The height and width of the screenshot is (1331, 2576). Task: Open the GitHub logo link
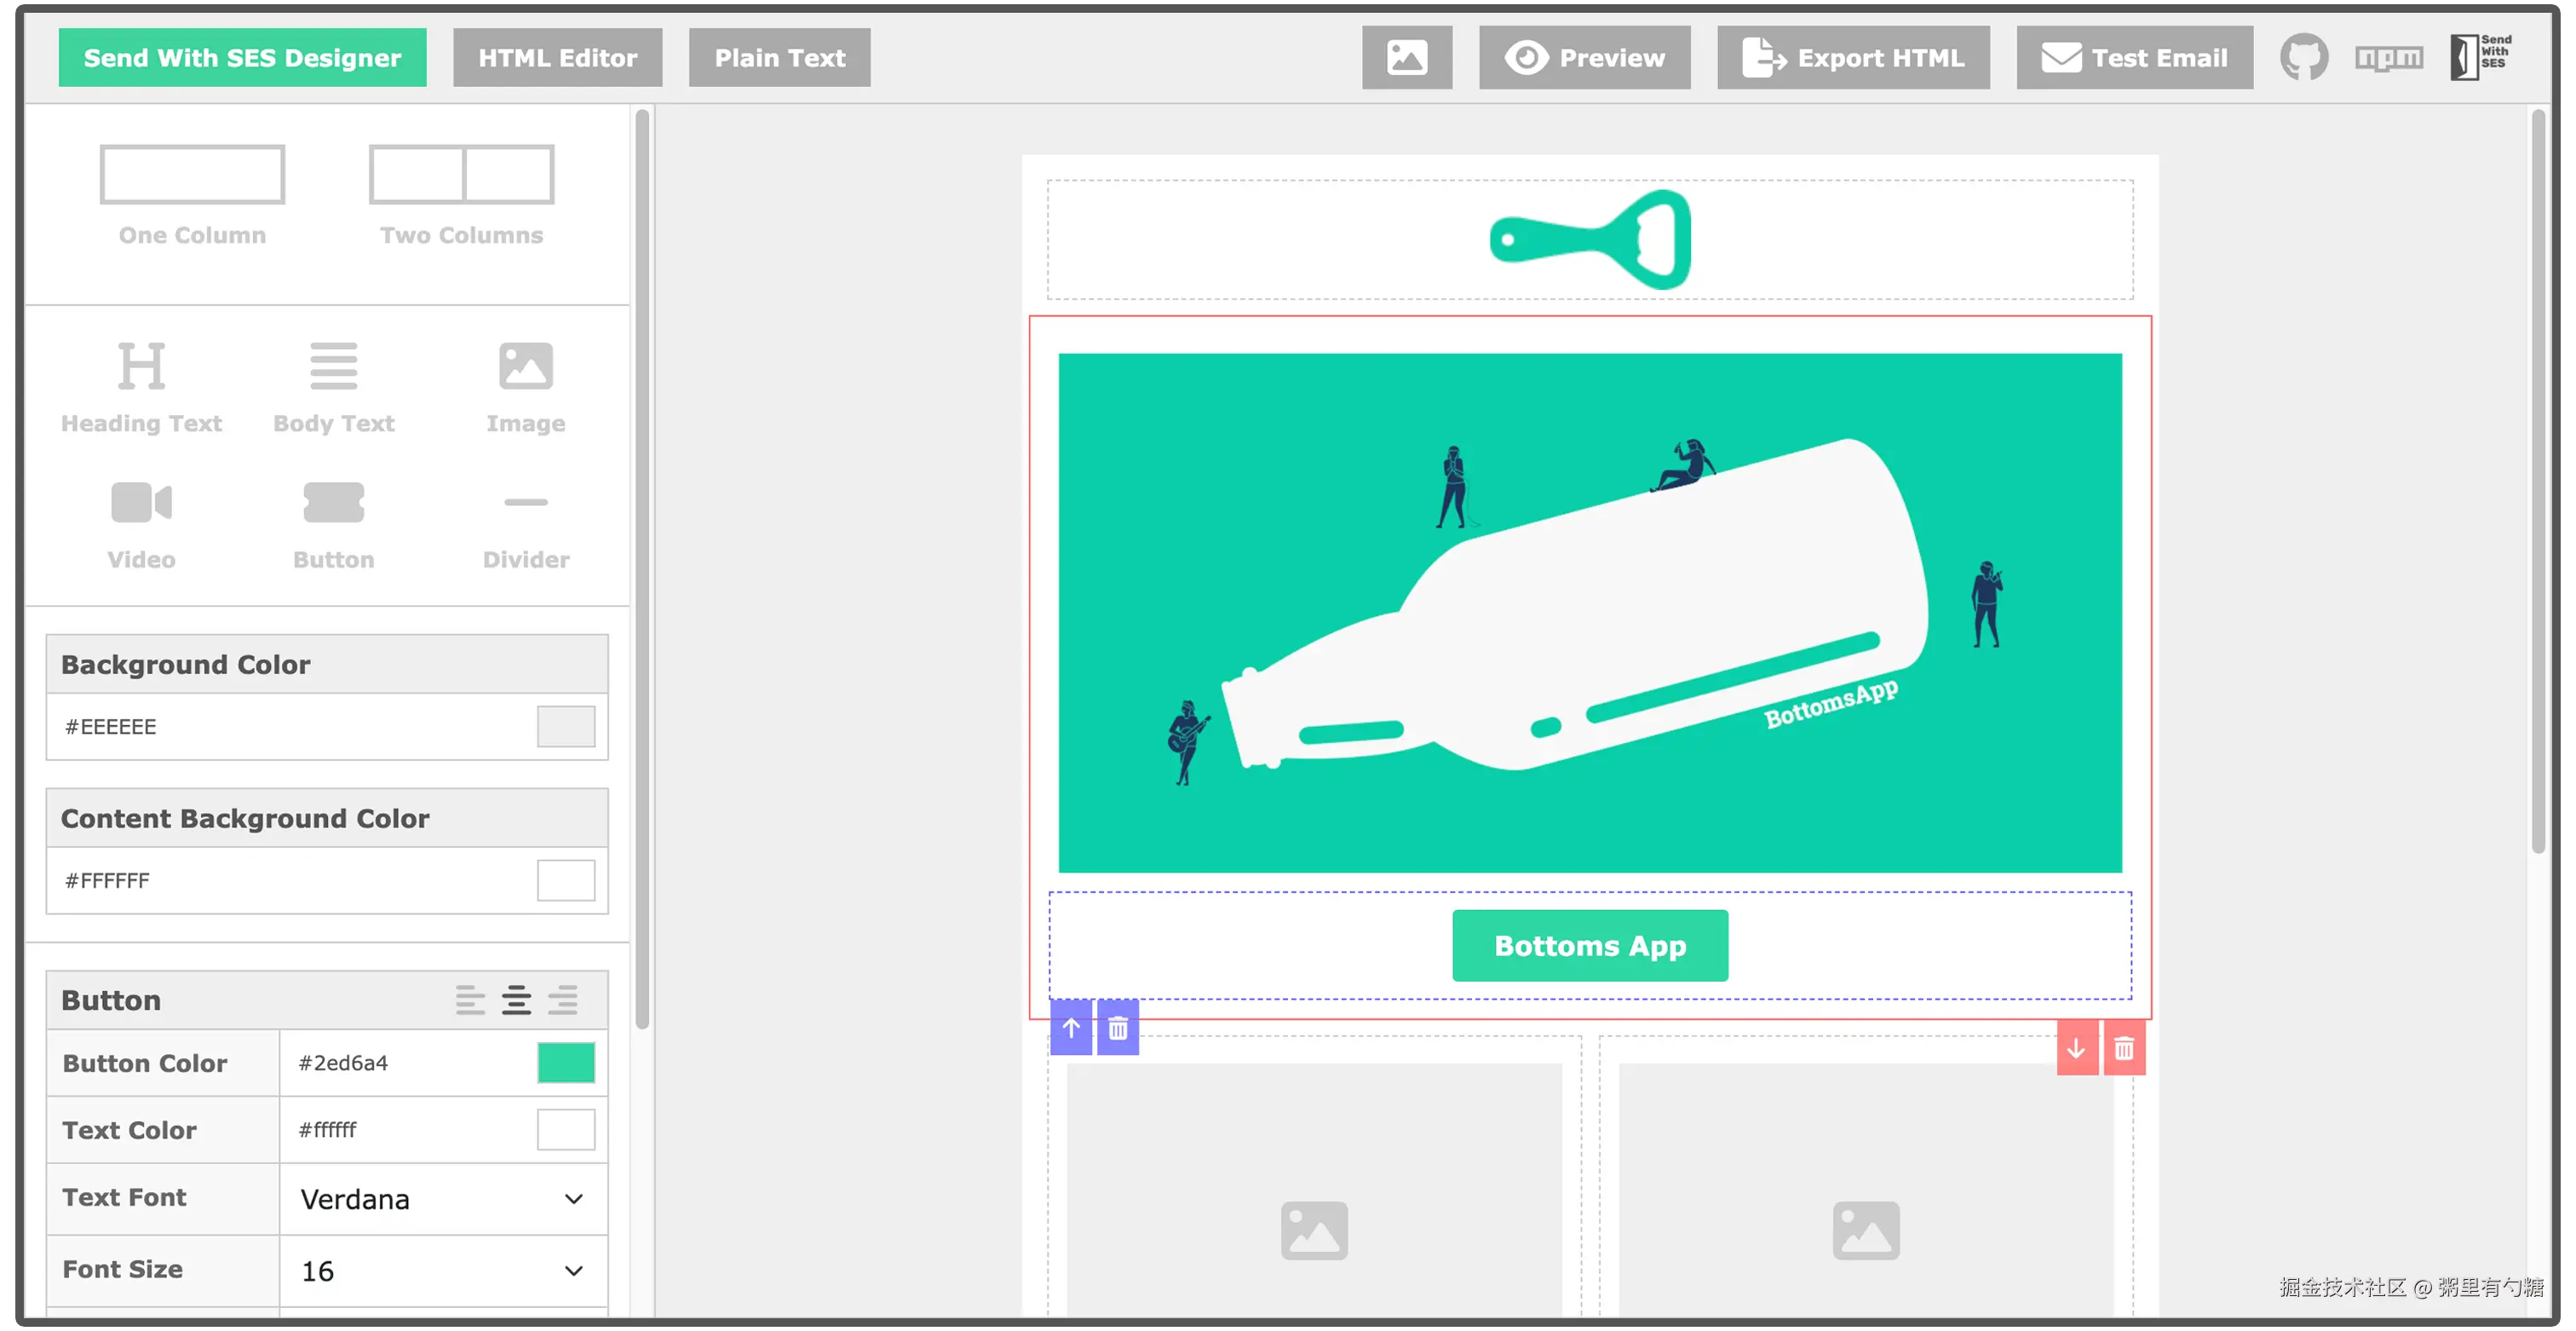(2303, 57)
